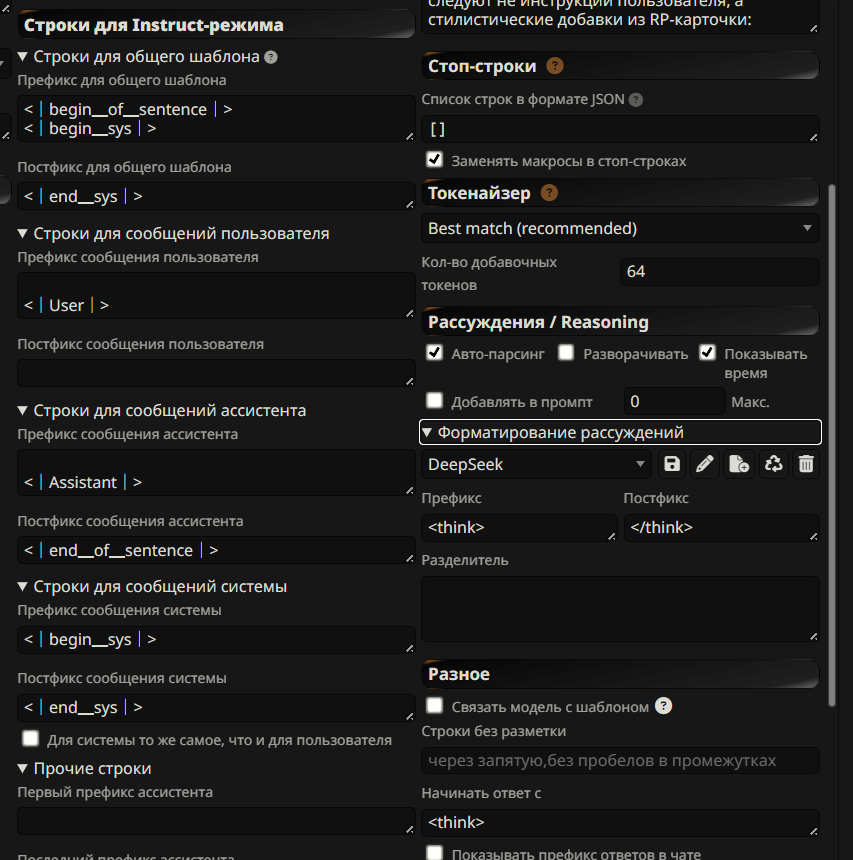
Task: Restore reasoning template via recycle icon
Action: tap(773, 464)
